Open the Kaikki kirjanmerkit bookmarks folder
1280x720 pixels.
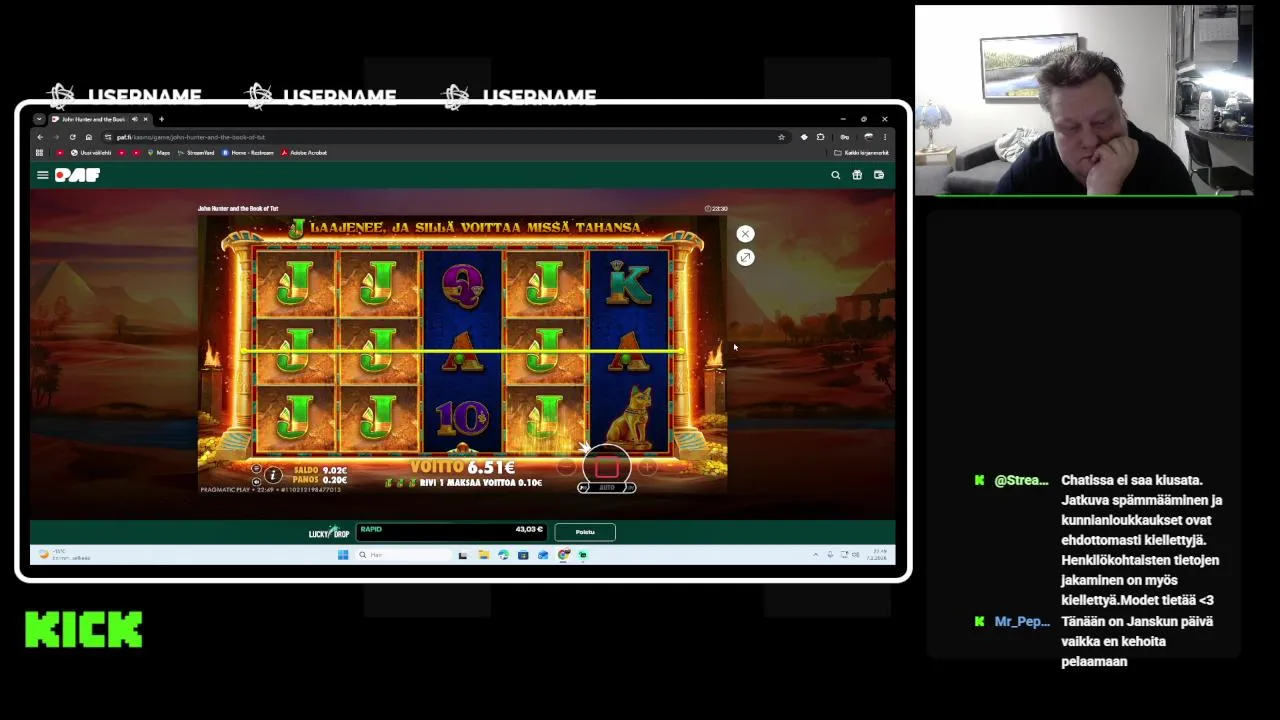[x=861, y=153]
